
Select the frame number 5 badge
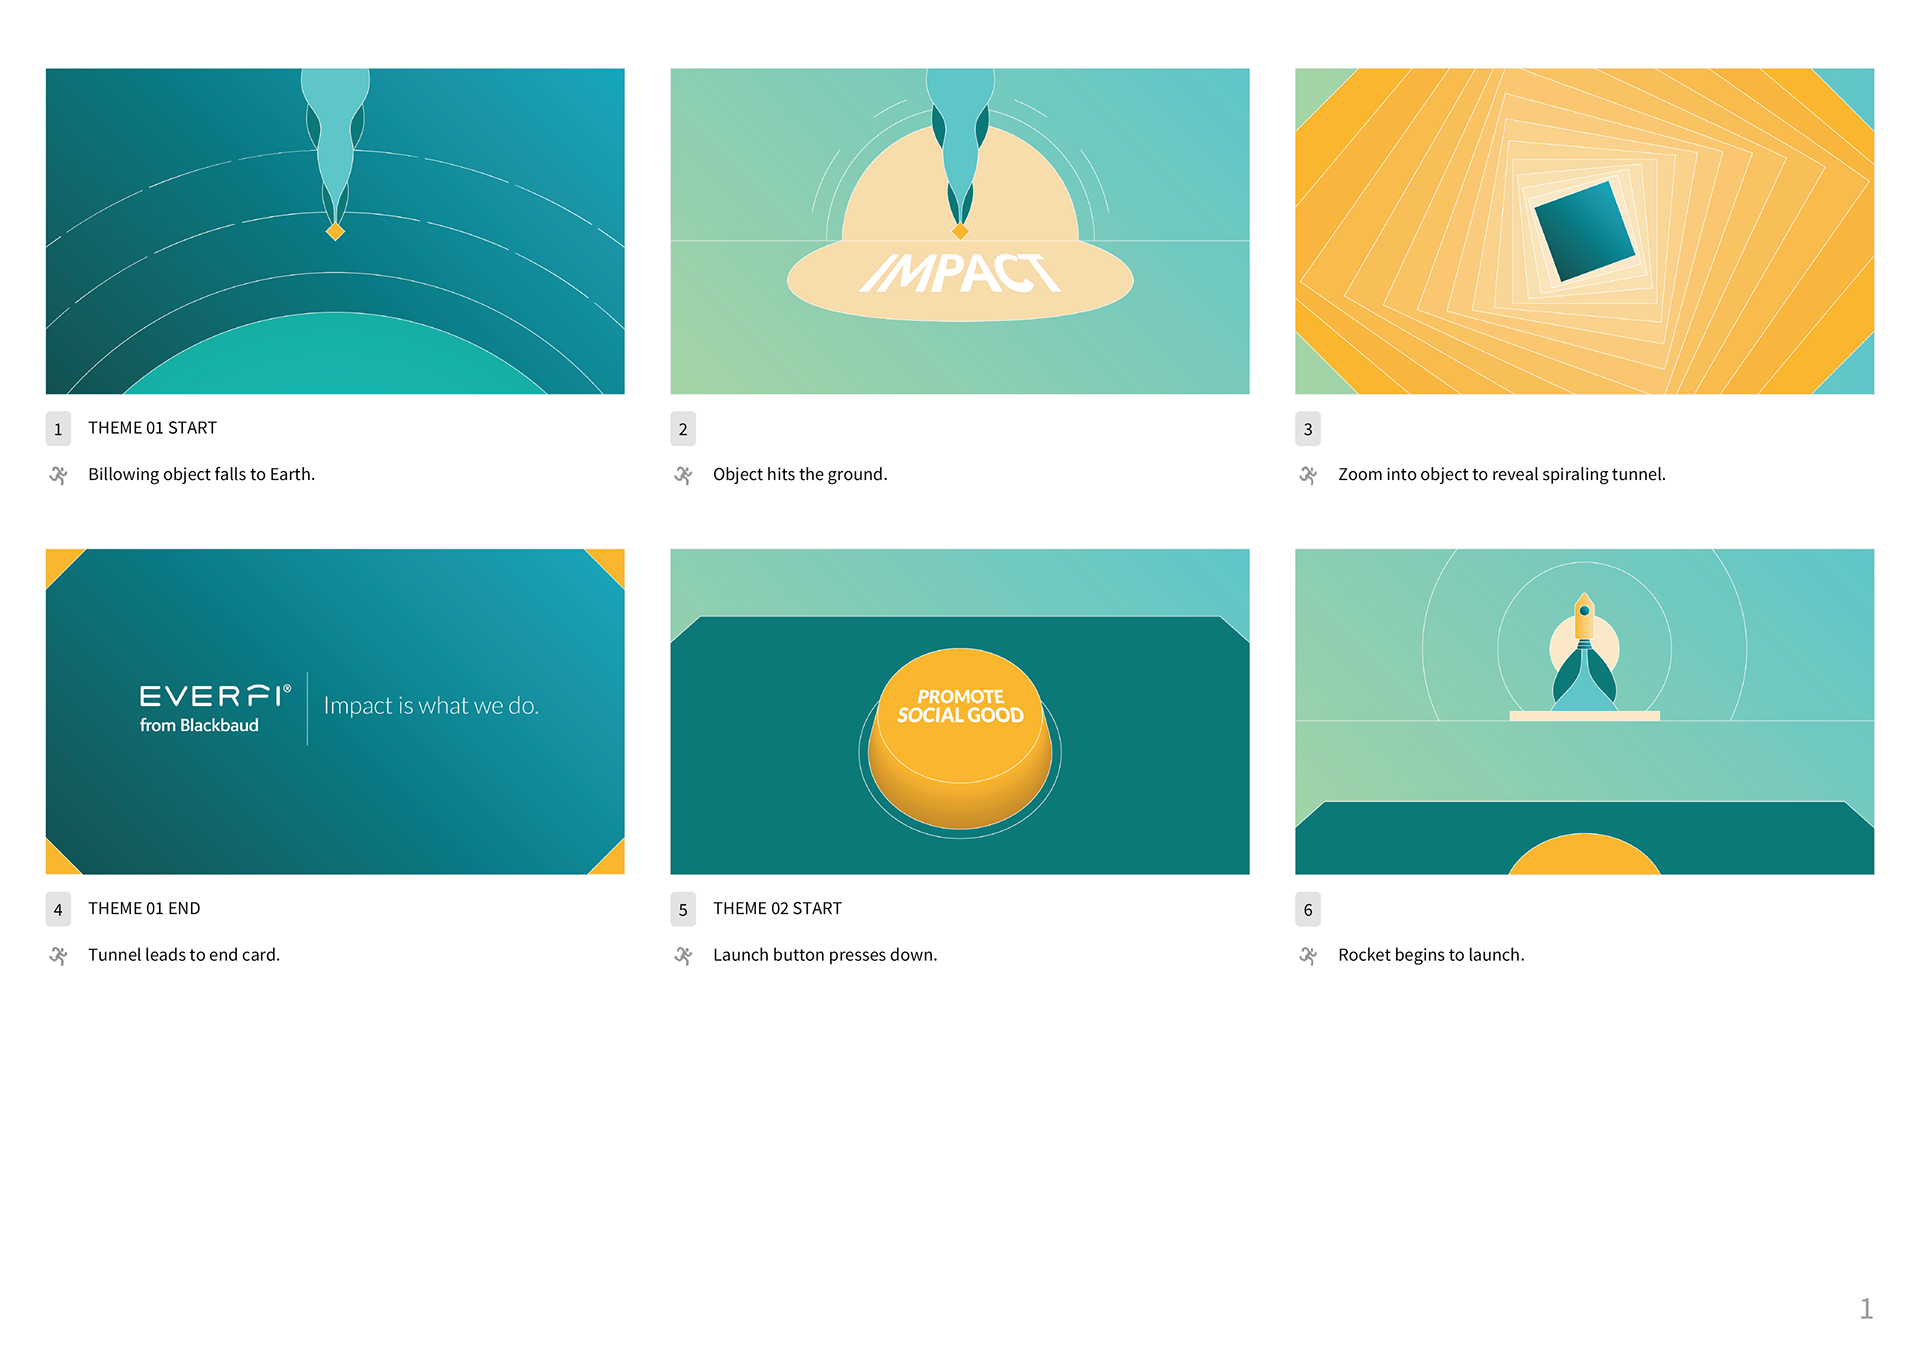point(683,910)
